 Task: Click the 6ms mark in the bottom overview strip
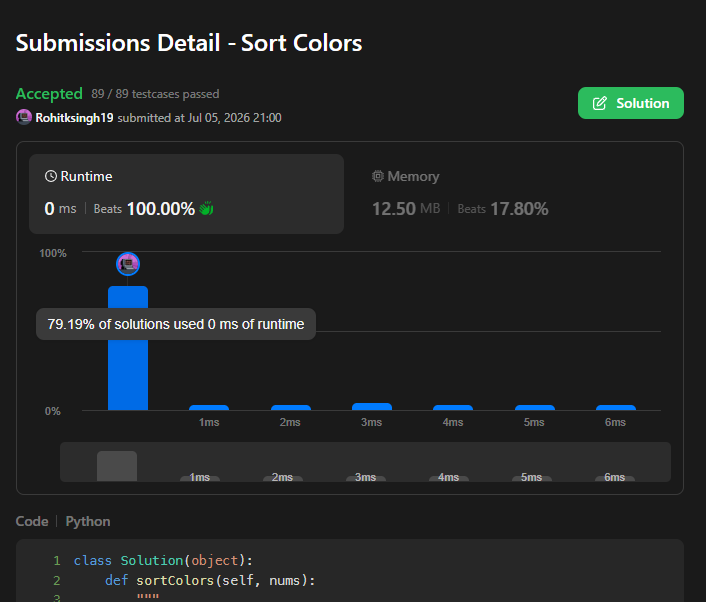click(615, 477)
